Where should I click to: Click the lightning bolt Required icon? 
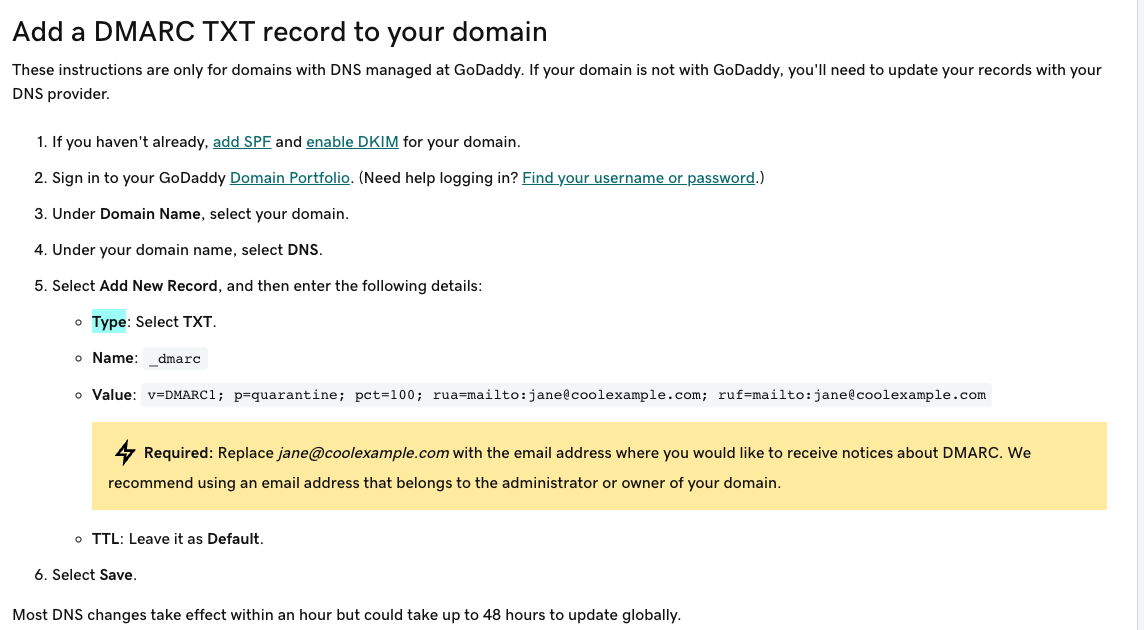[125, 453]
